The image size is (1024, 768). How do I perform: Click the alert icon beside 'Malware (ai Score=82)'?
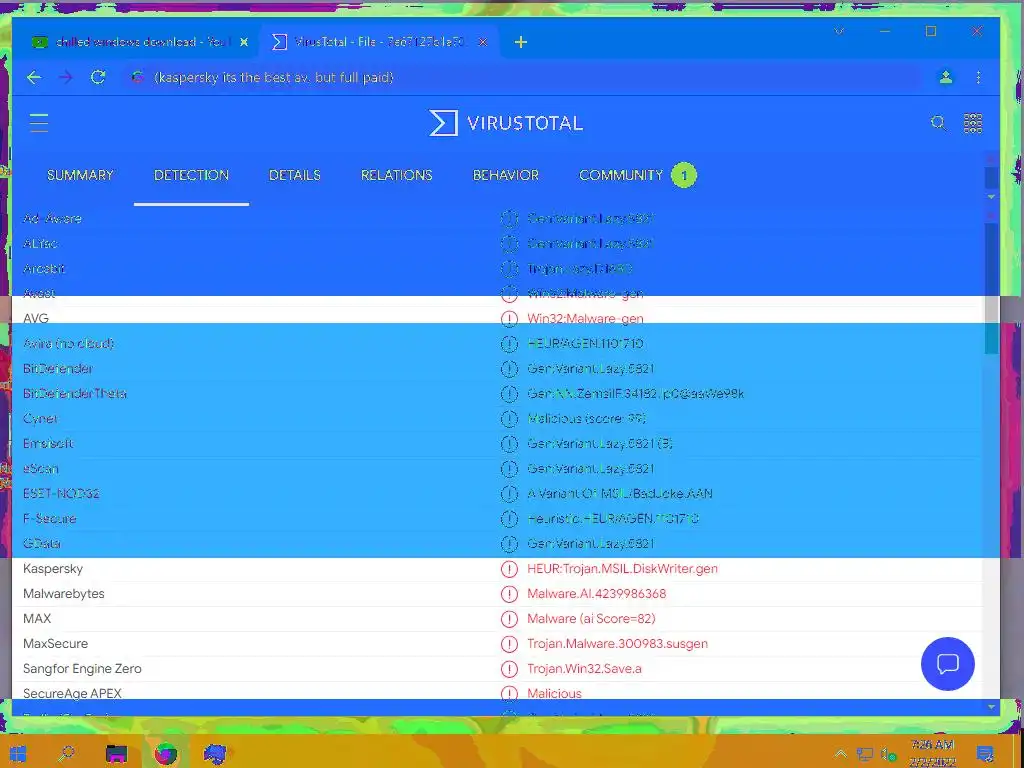click(x=509, y=618)
